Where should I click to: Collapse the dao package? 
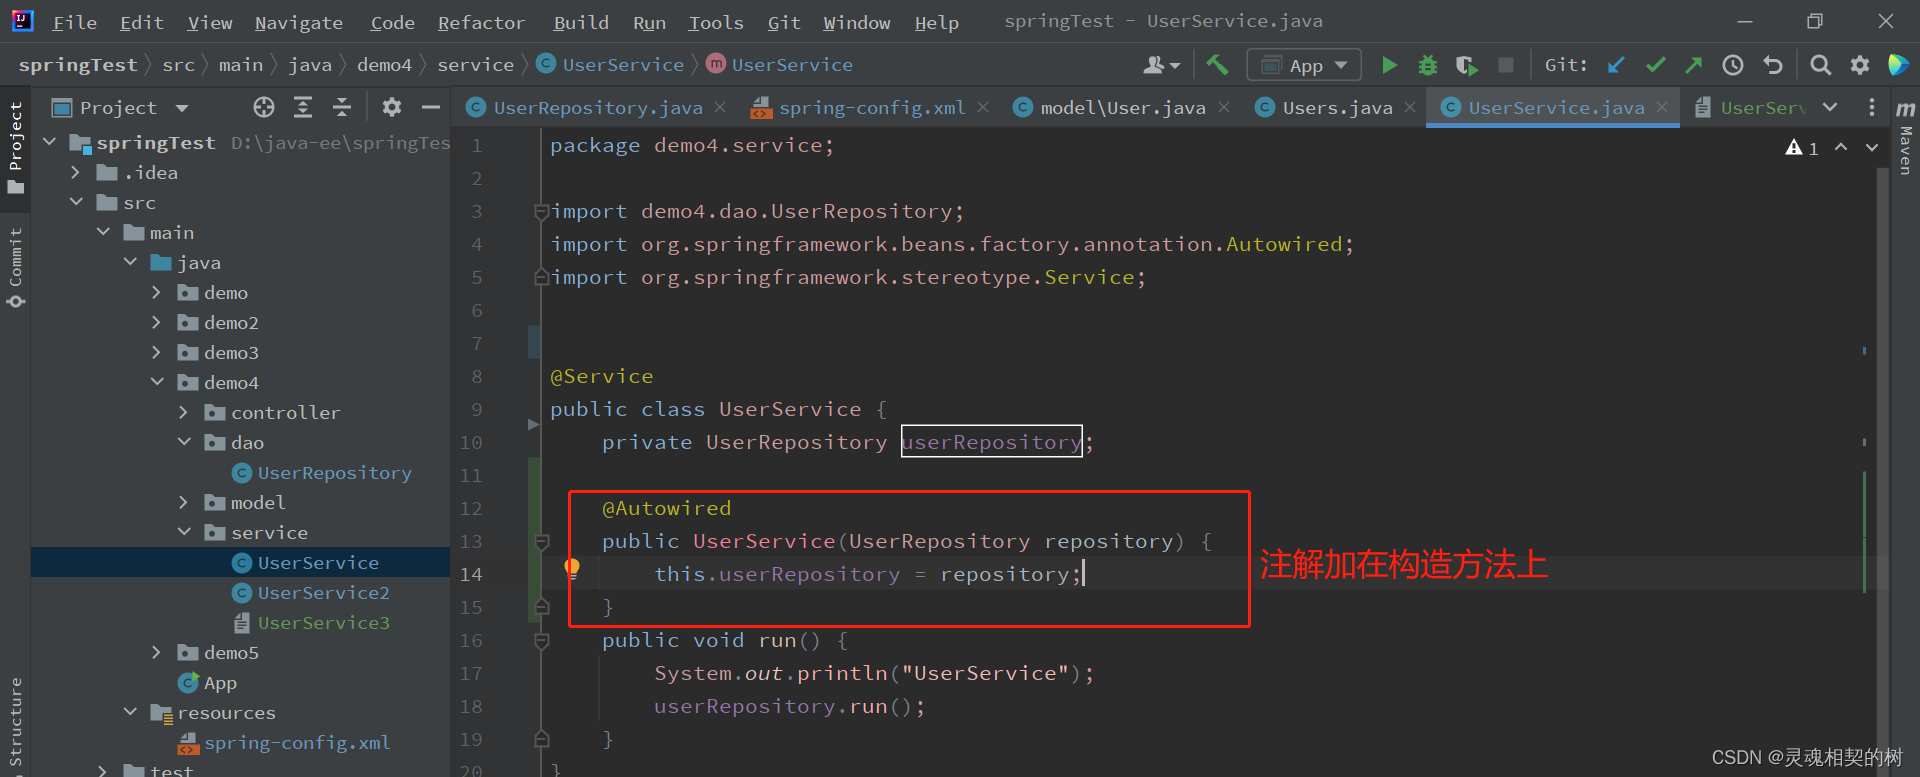click(184, 443)
